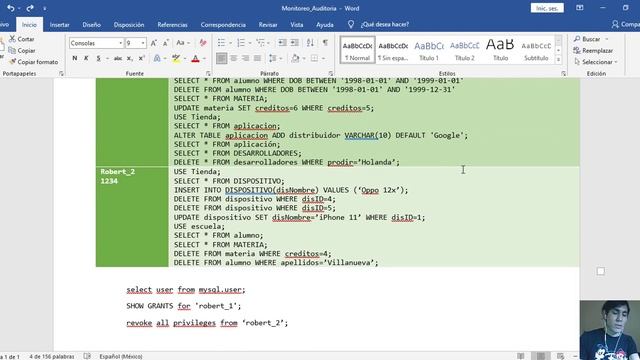The width and height of the screenshot is (640, 360).
Task: Switch to the Disposición tab
Action: pos(129,25)
